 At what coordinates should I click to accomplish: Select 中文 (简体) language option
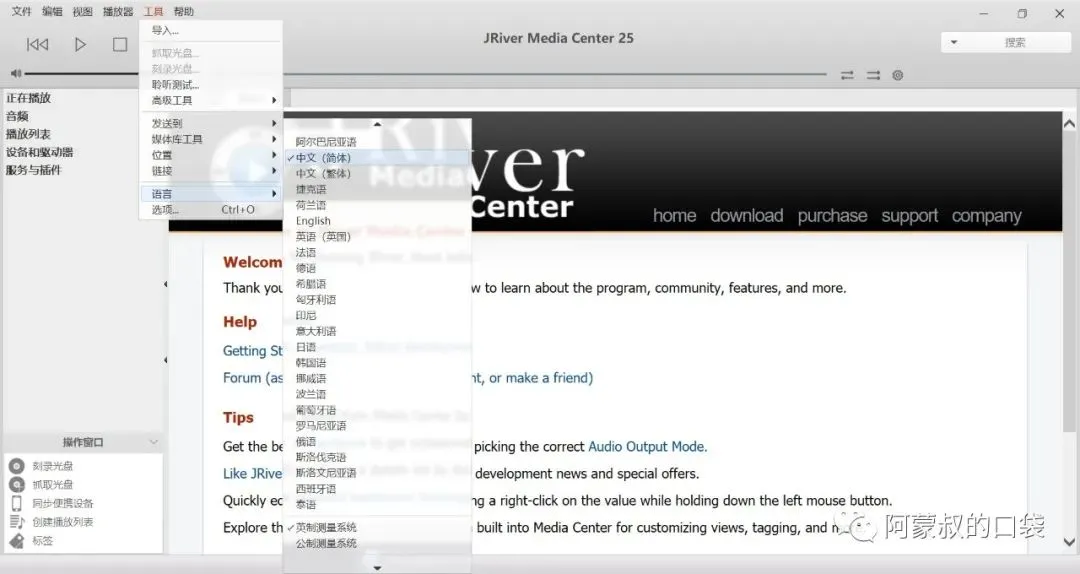377,158
